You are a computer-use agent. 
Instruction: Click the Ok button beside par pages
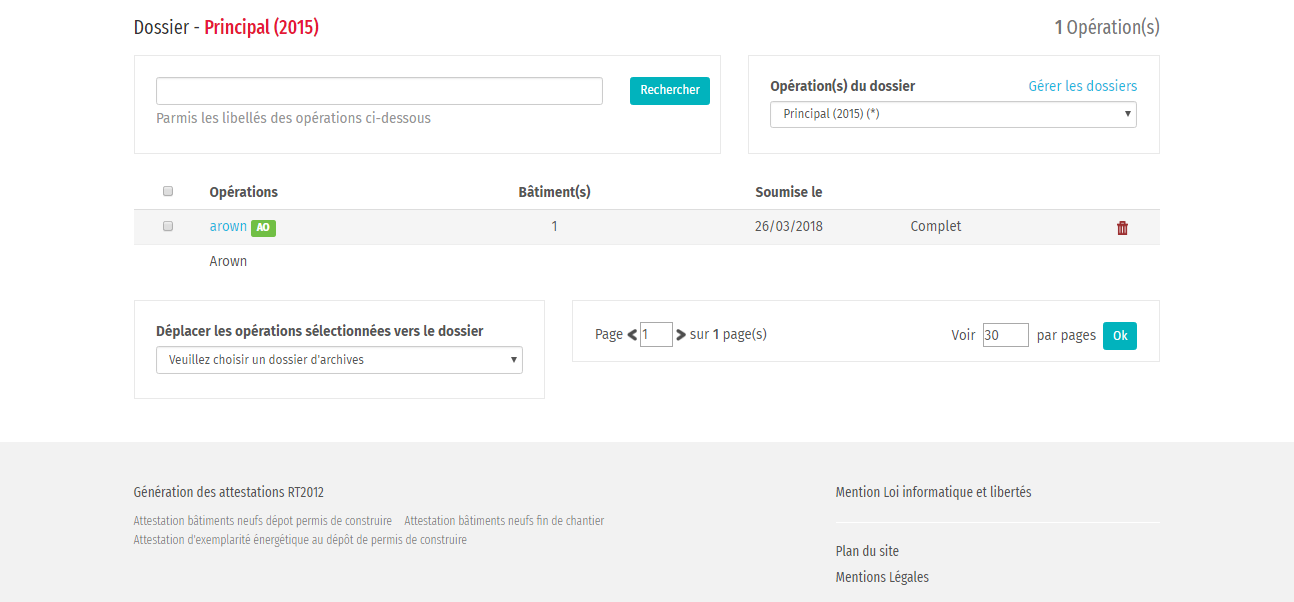click(x=1119, y=336)
